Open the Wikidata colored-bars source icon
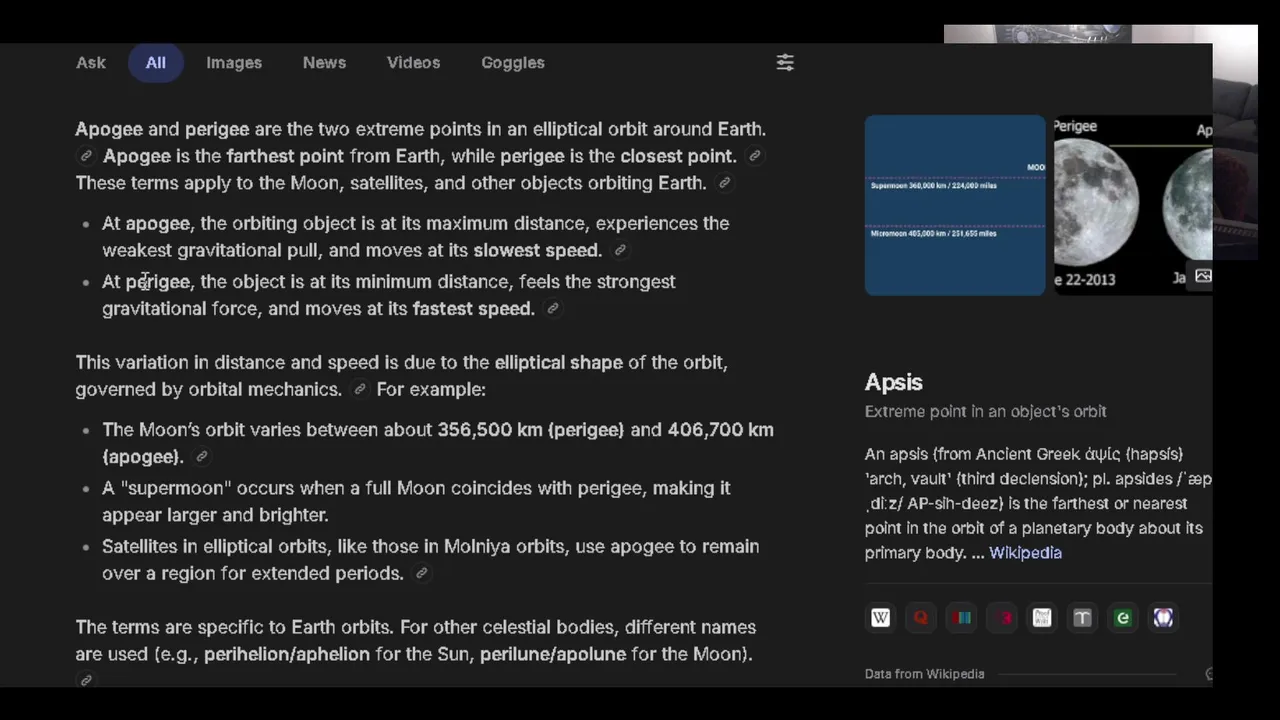Viewport: 1280px width, 720px height. point(962,618)
